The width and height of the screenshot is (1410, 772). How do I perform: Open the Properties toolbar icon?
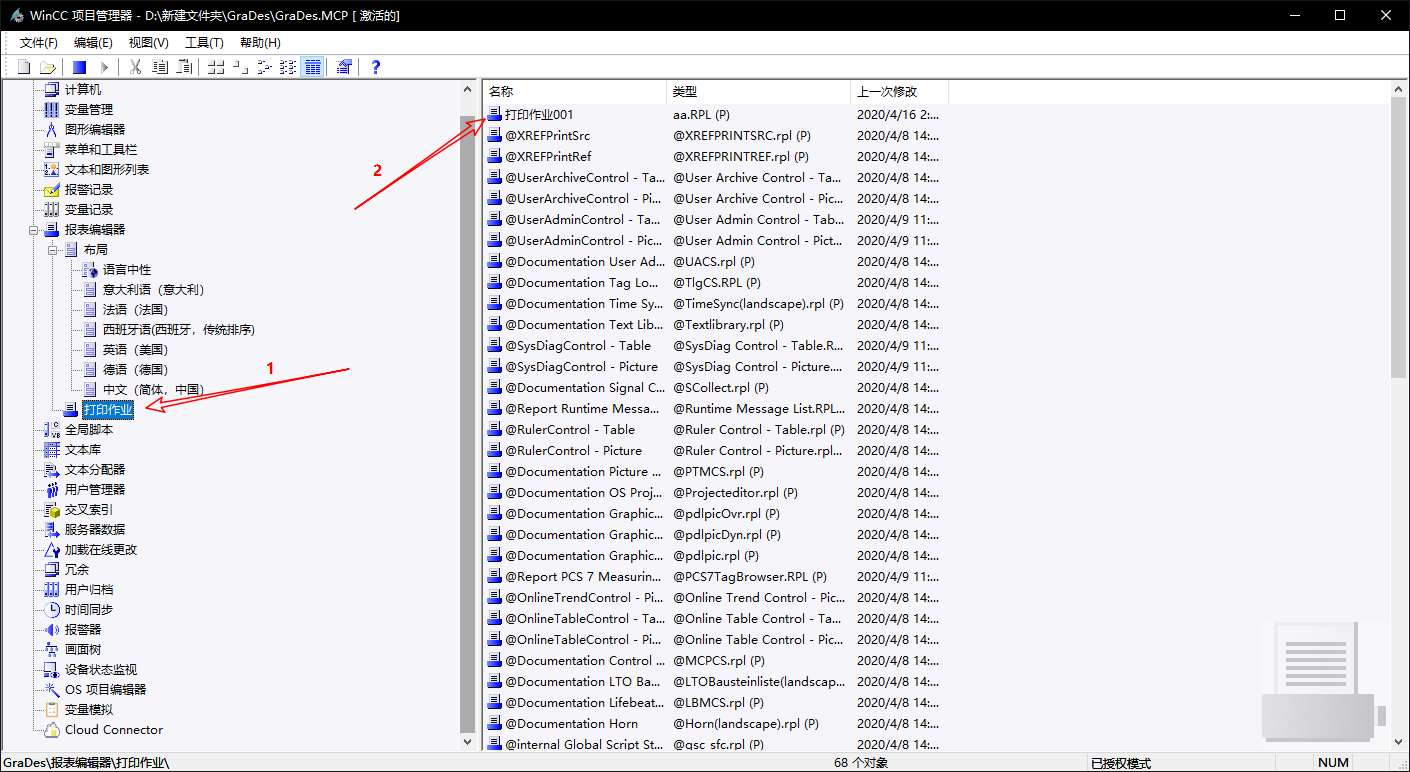[x=344, y=67]
